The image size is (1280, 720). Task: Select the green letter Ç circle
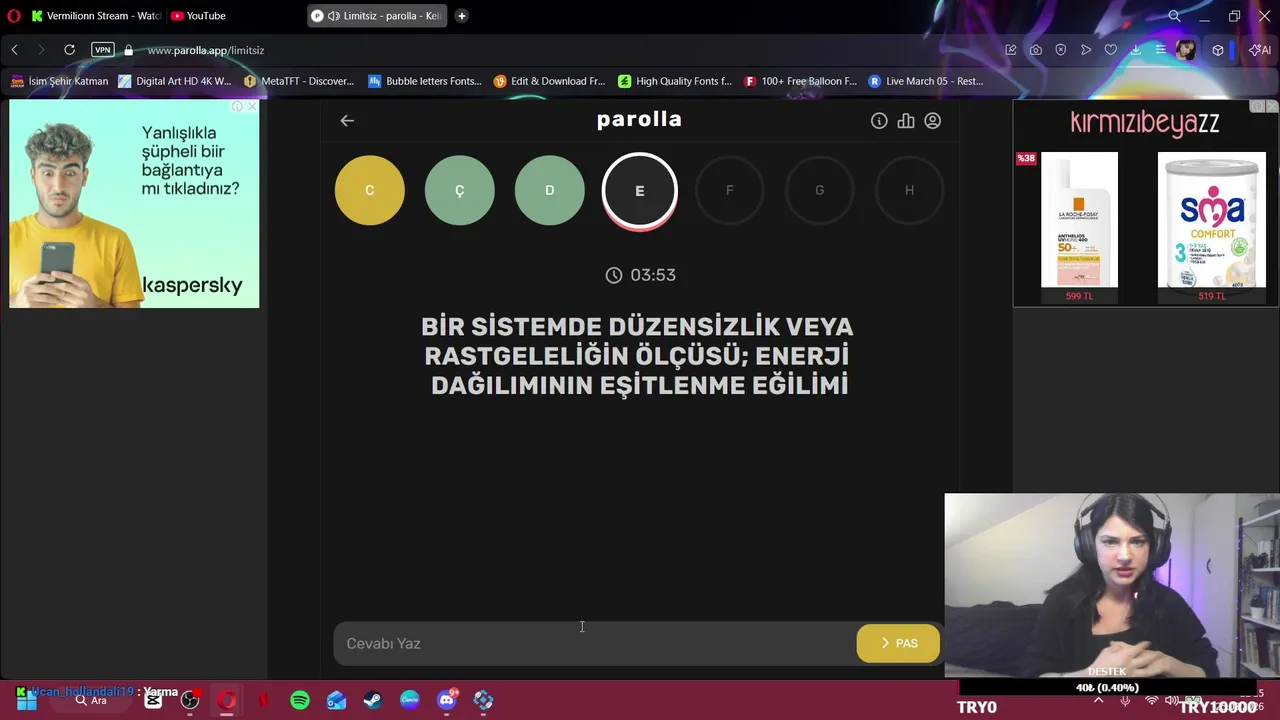tap(460, 190)
